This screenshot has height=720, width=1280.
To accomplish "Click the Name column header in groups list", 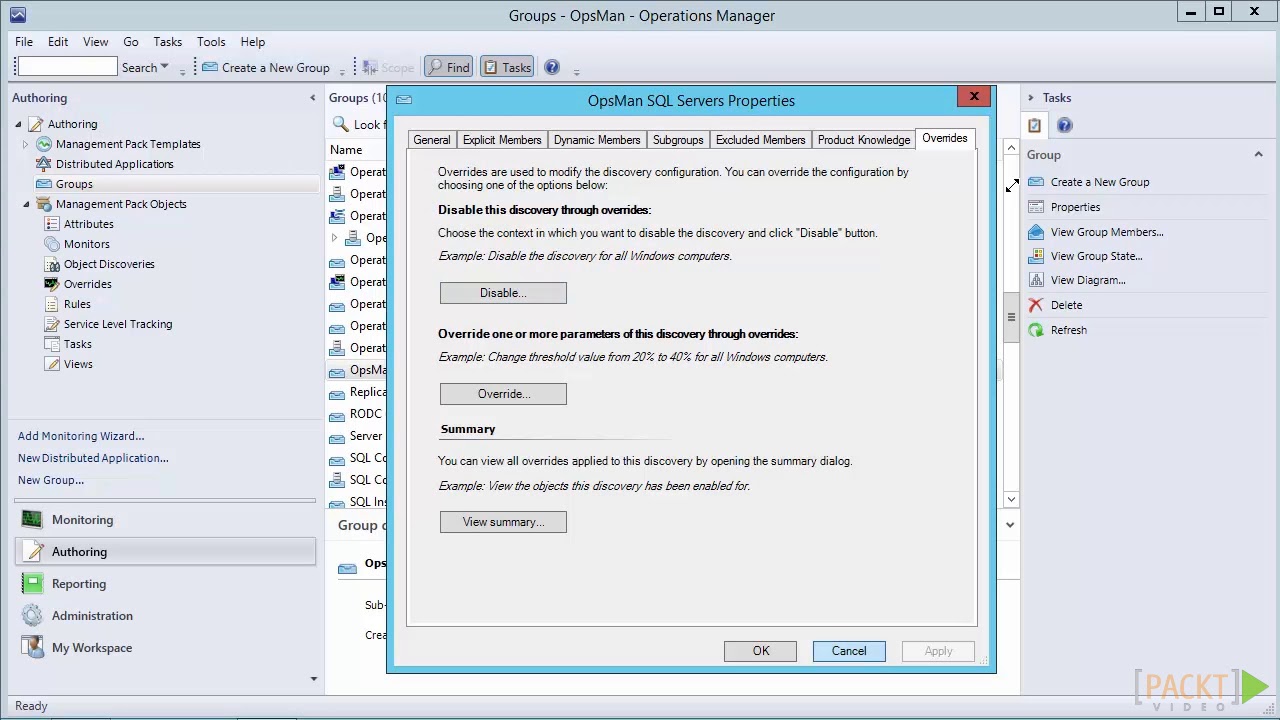I will click(x=346, y=150).
